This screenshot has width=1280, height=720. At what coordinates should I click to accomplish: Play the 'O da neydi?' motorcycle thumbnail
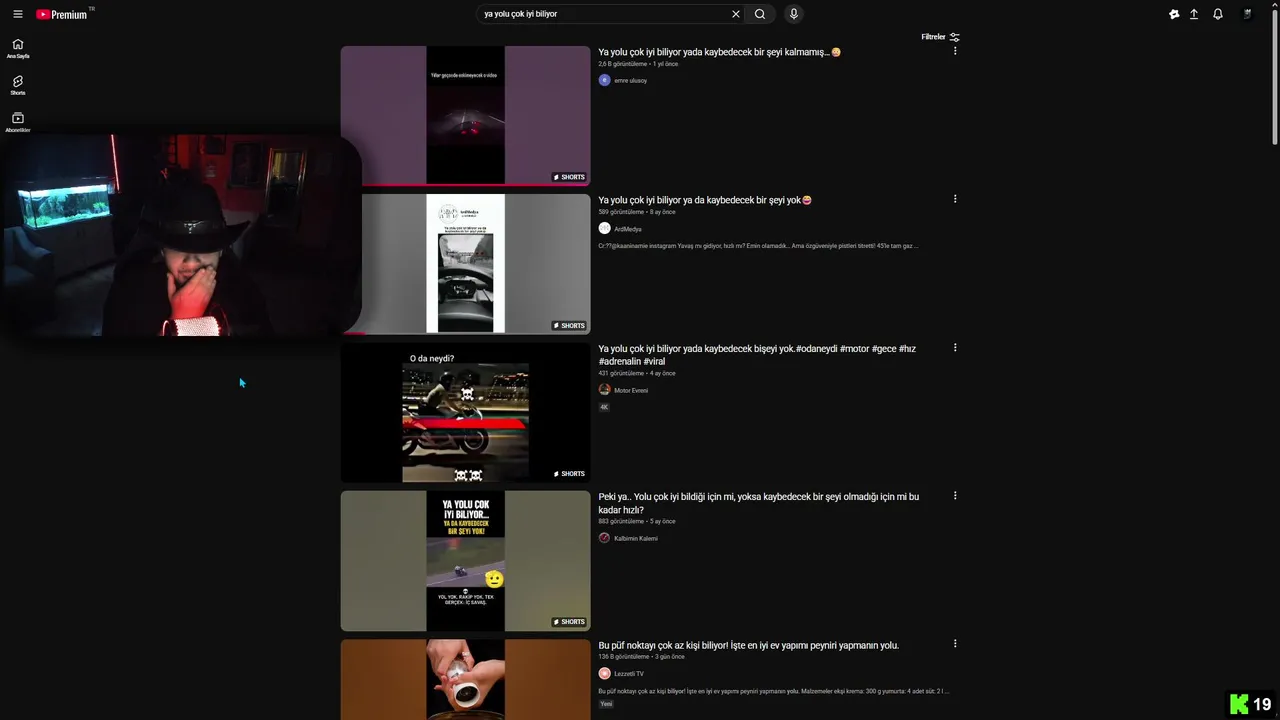[465, 413]
